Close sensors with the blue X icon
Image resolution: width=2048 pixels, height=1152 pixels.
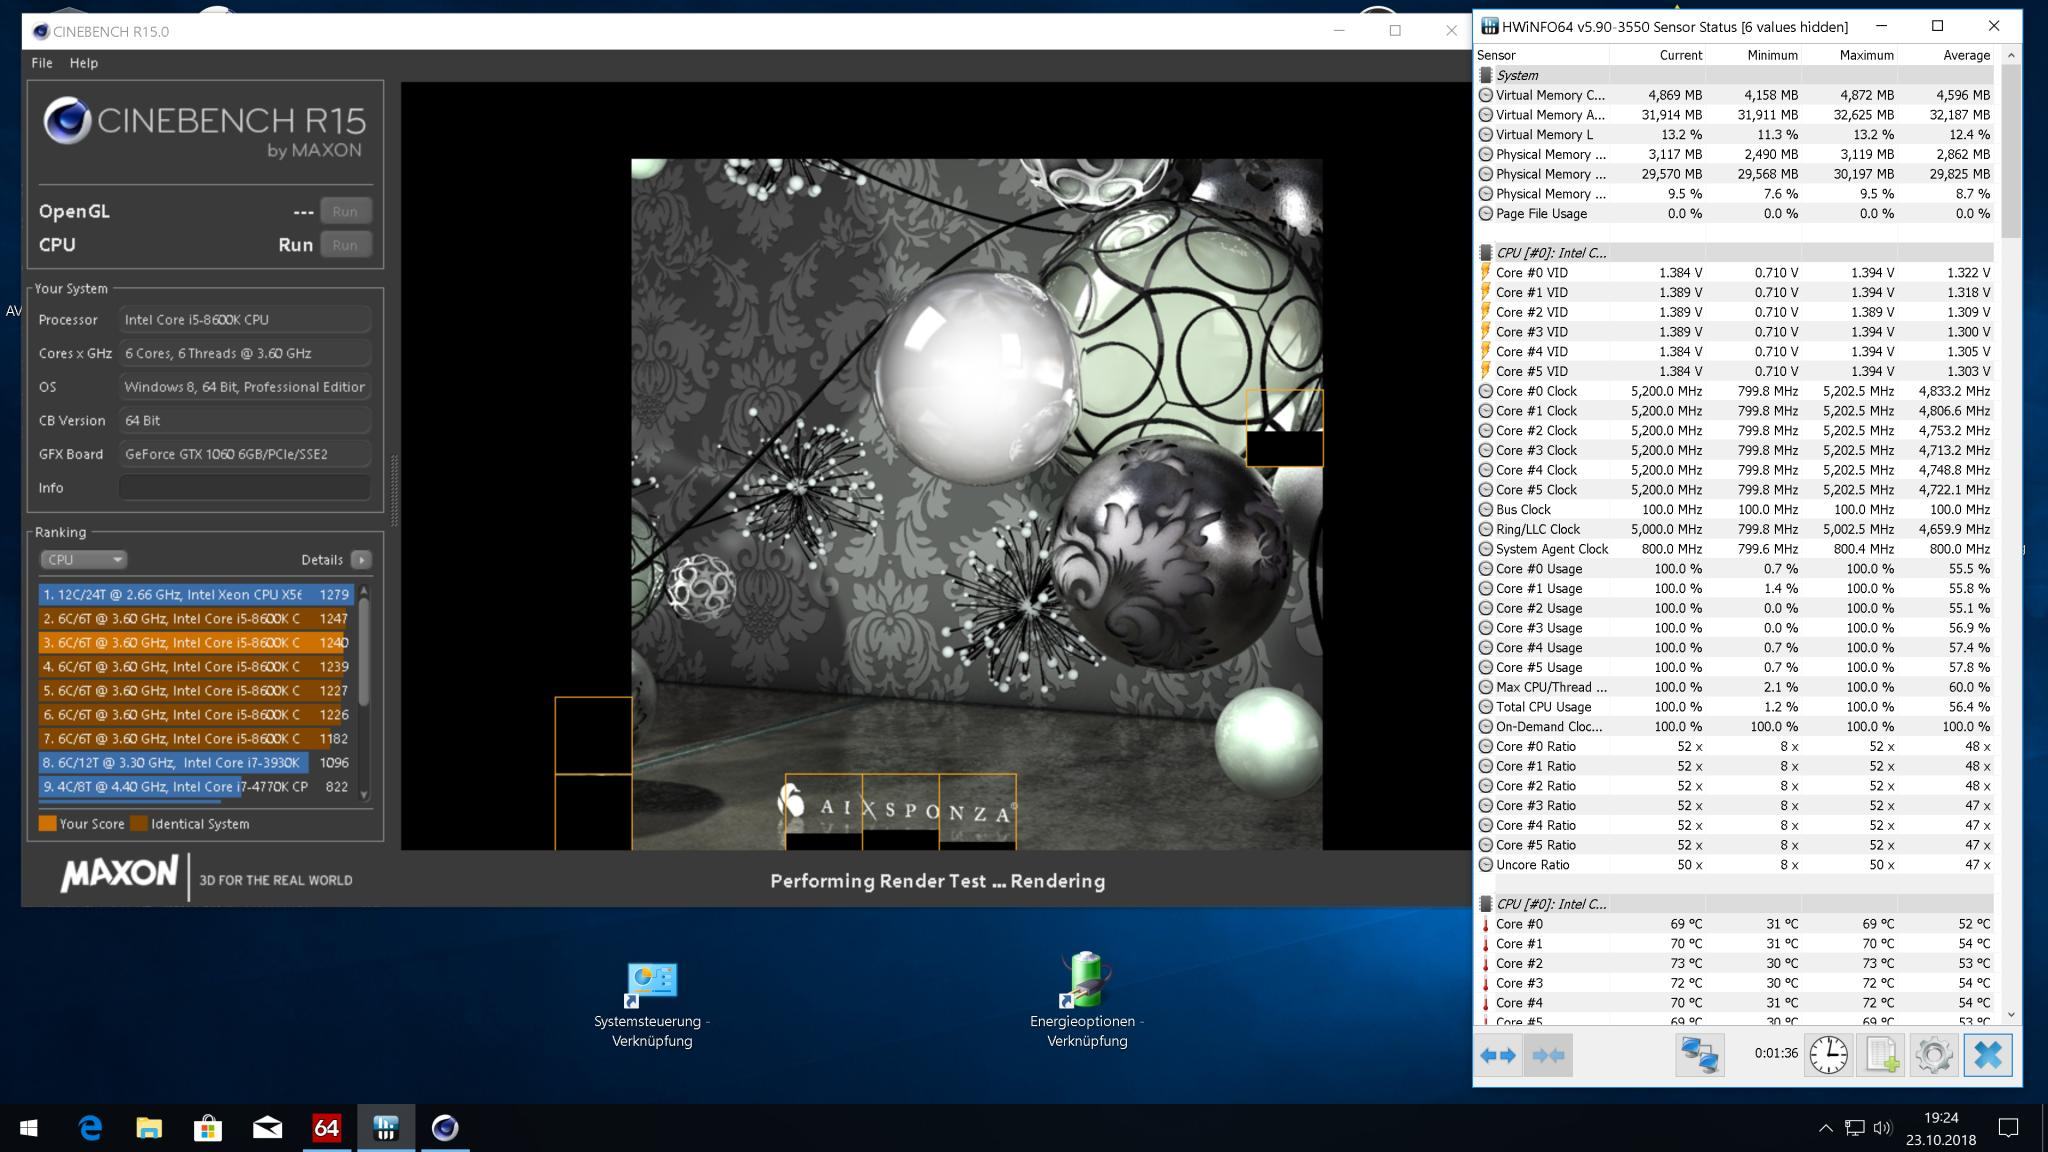pyautogui.click(x=1987, y=1055)
